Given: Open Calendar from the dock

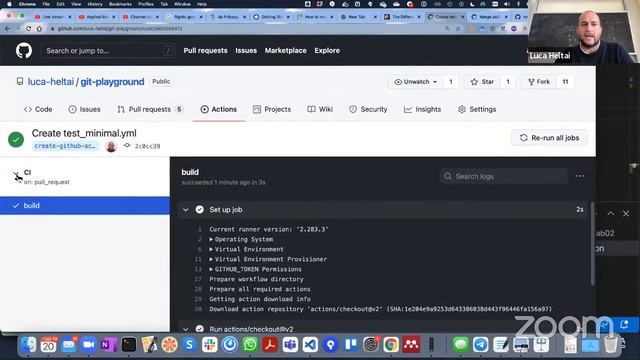Looking at the screenshot, I should 48,345.
